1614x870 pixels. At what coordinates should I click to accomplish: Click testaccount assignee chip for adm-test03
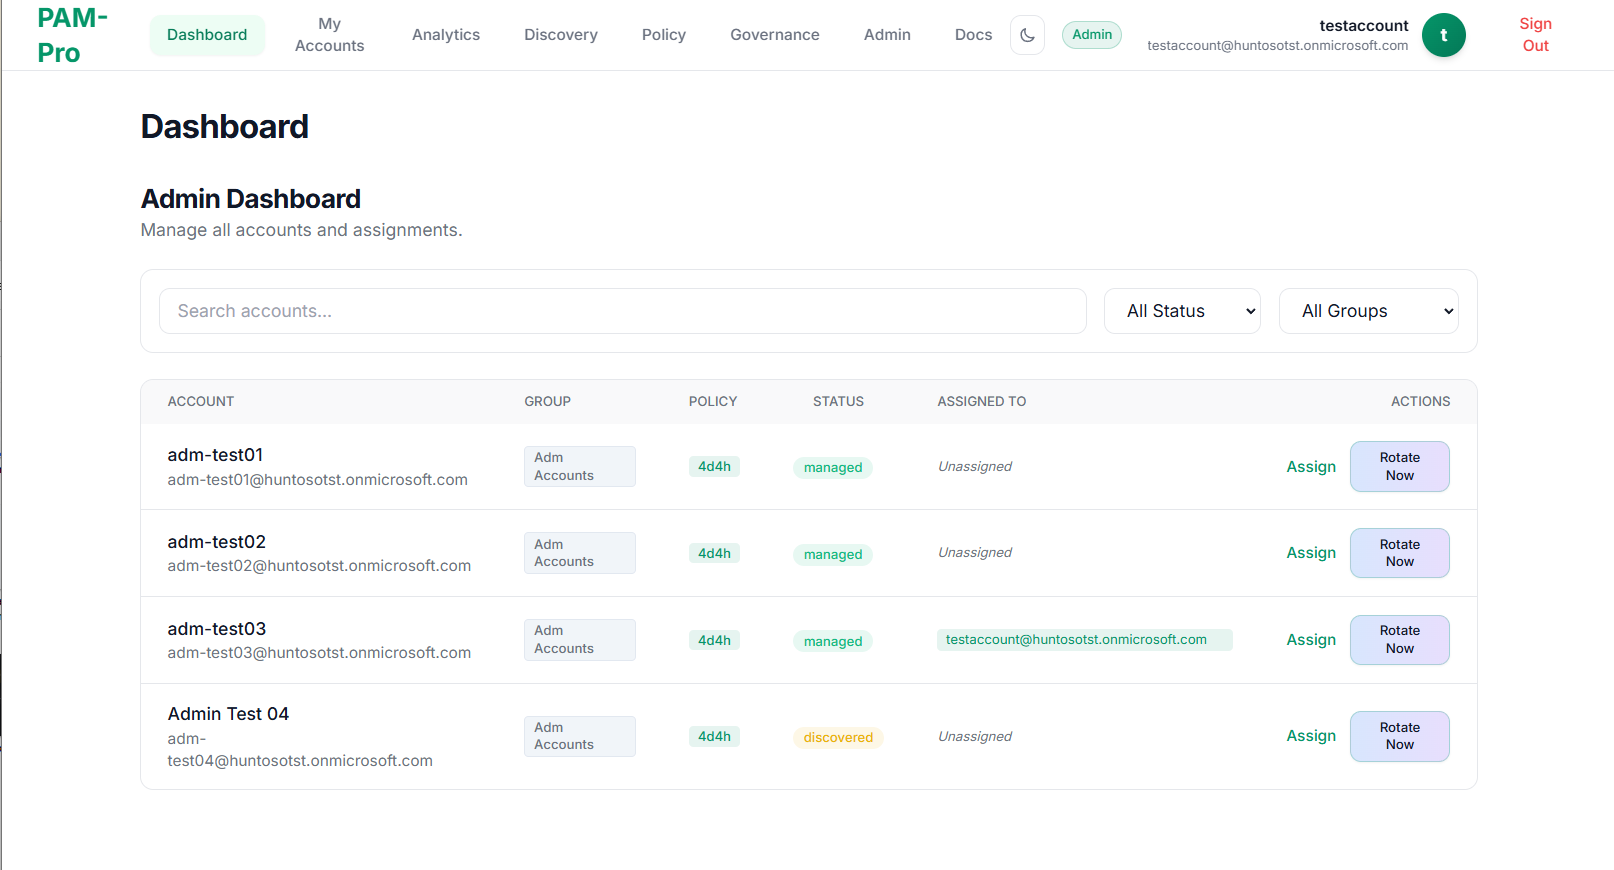pos(1084,640)
